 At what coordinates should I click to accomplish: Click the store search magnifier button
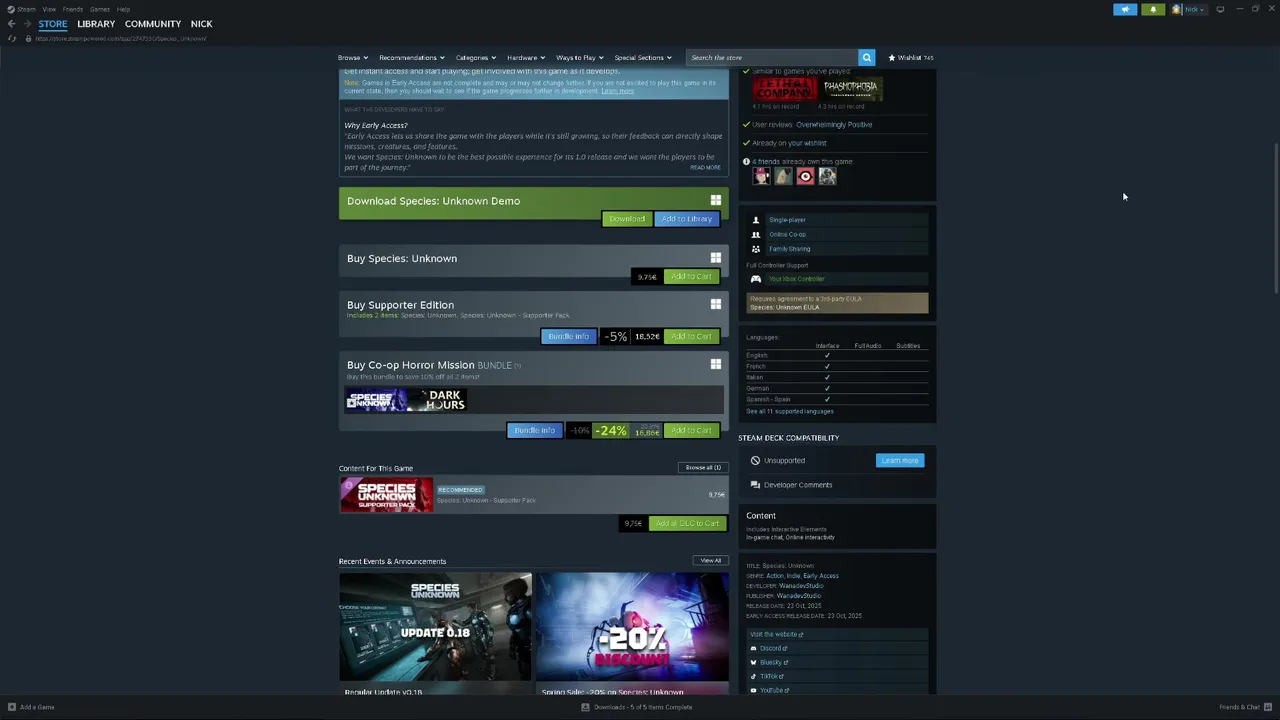(x=866, y=57)
